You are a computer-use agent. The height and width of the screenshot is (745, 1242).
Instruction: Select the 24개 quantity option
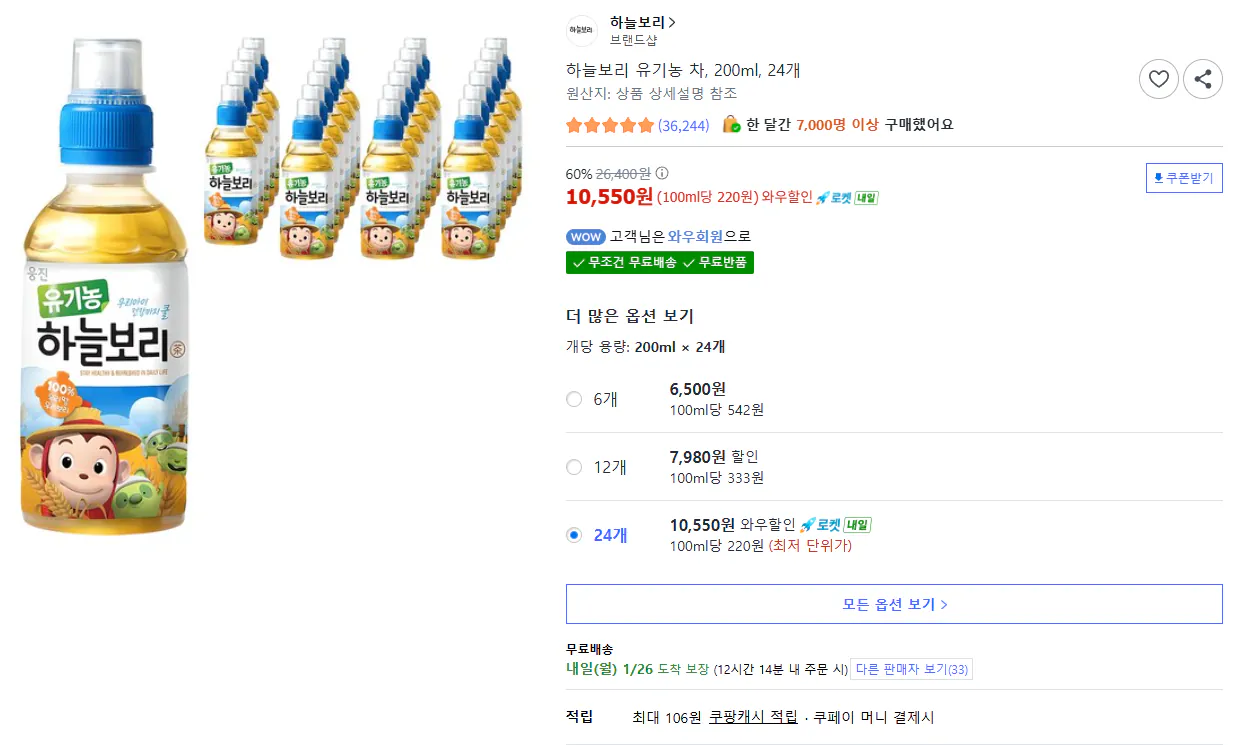pos(573,535)
